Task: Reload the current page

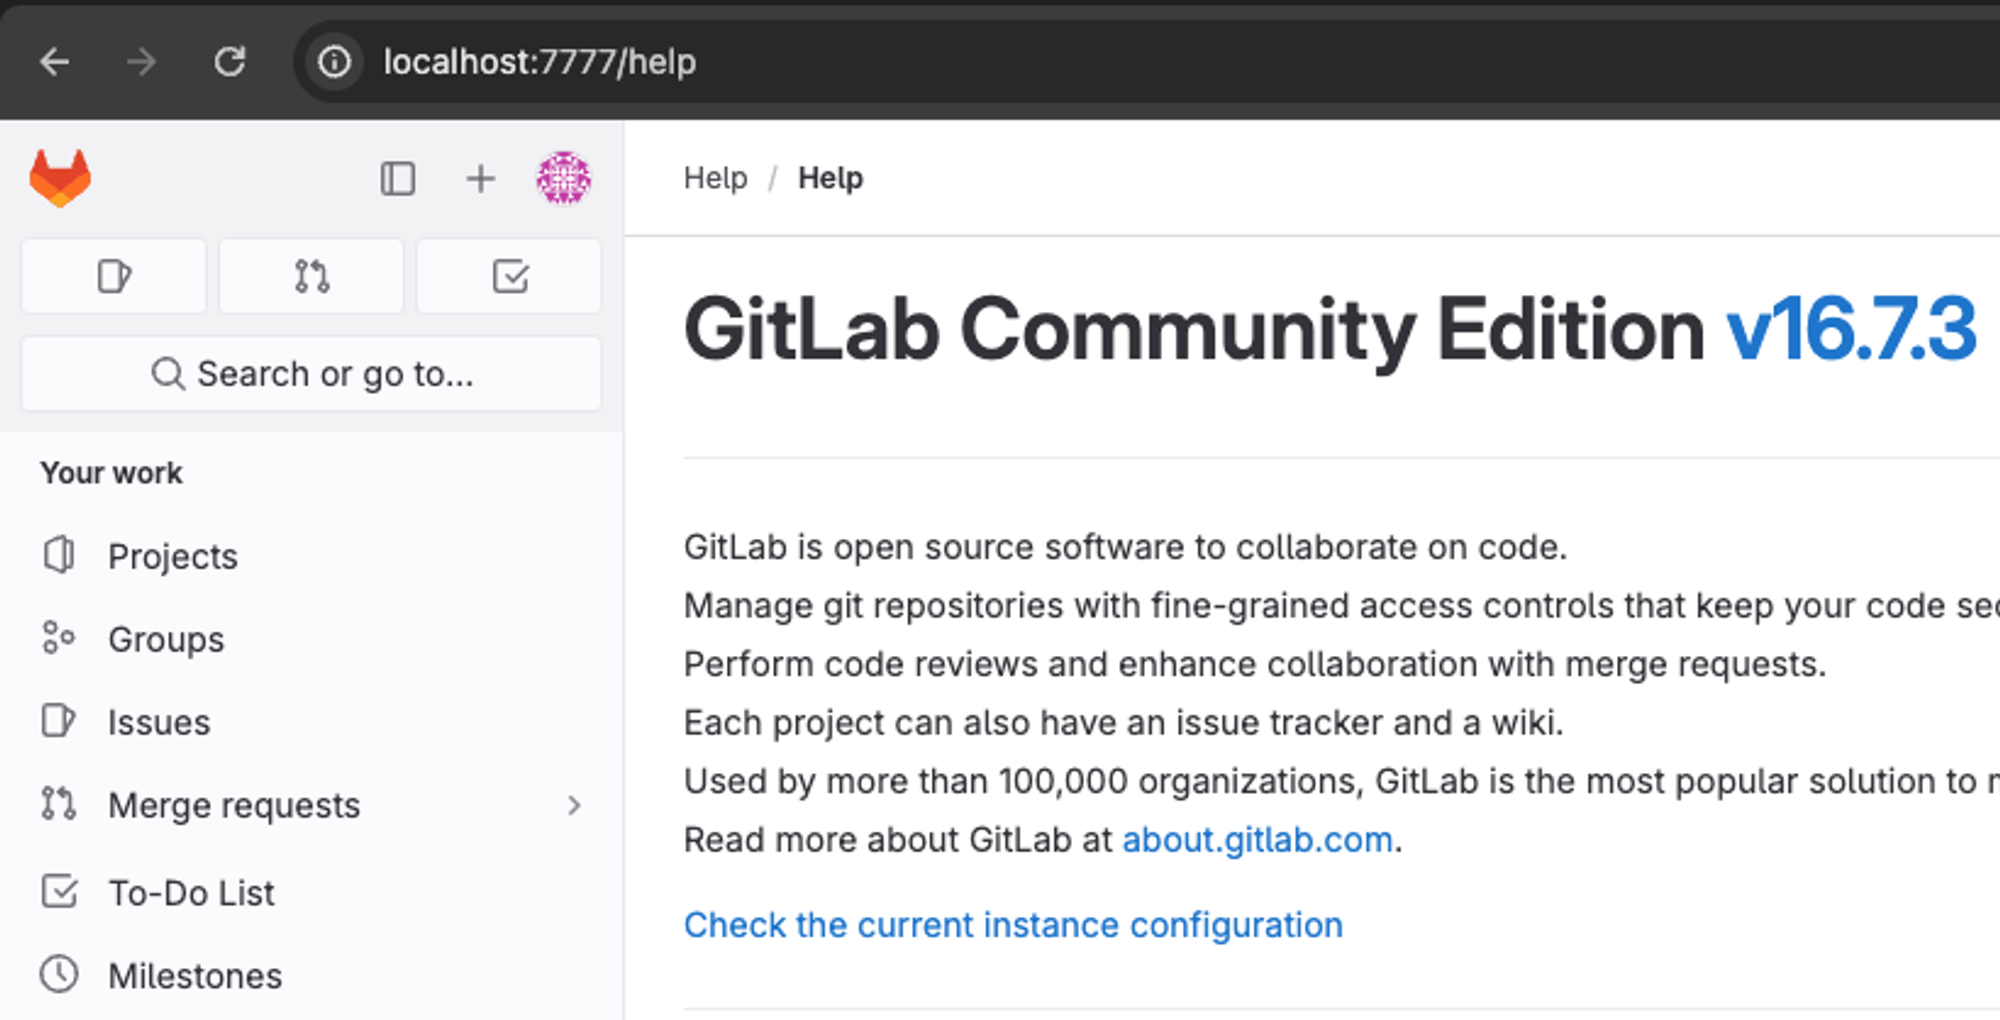Action: (x=230, y=62)
